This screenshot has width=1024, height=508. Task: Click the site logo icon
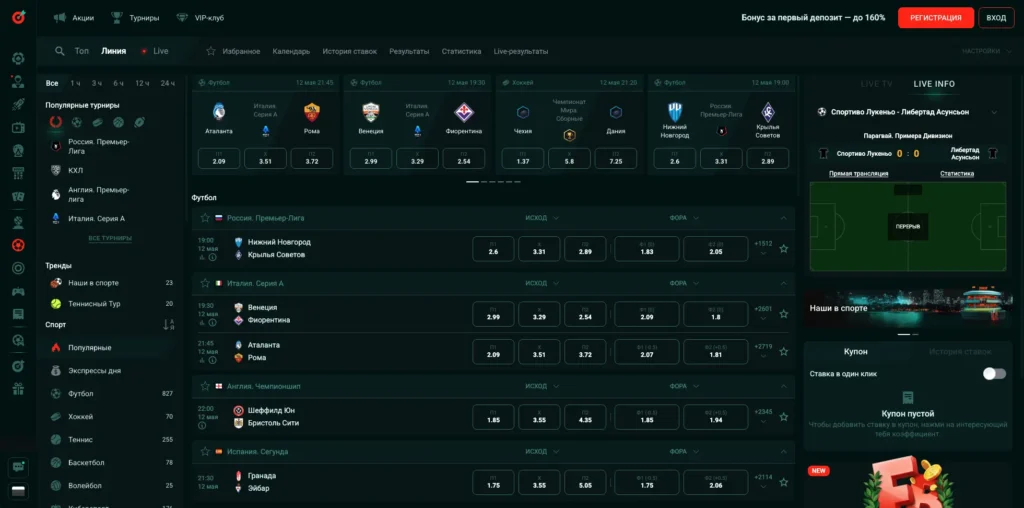(x=18, y=18)
